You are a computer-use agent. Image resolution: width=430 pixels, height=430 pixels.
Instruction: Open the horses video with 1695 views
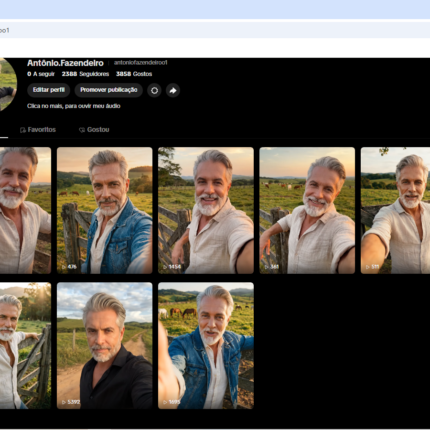pyautogui.click(x=206, y=346)
